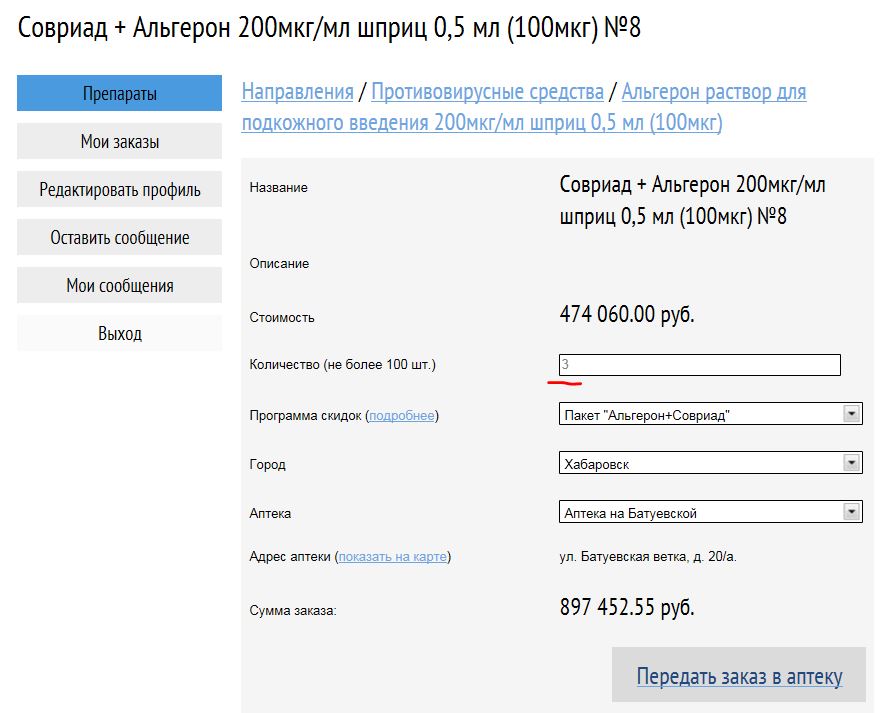This screenshot has height=713, width=880.
Task: Open the Аптека dropdown showing Аптека на Батуевской
Action: coord(711,512)
